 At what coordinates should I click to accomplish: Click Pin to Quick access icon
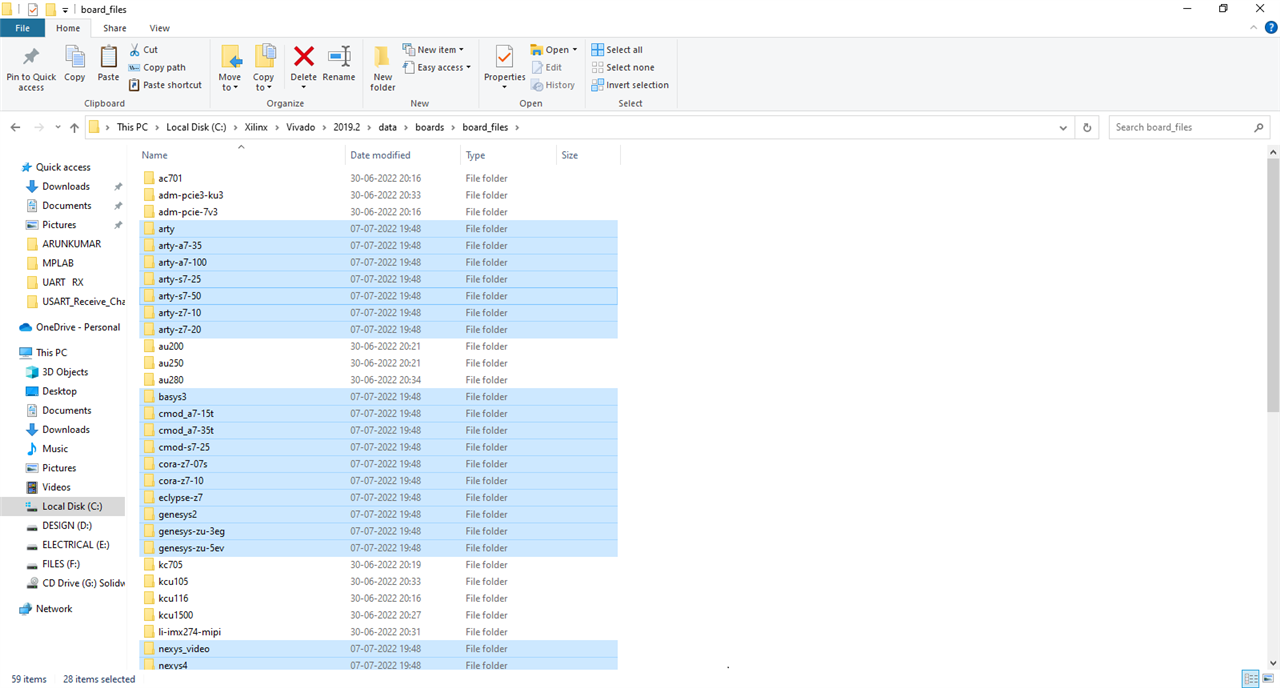[31, 56]
